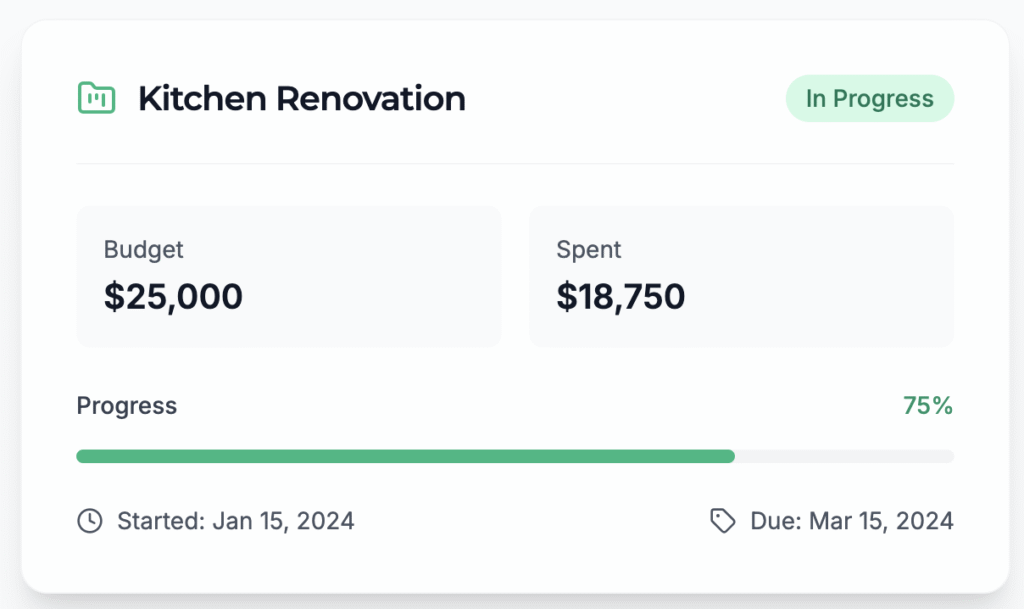The height and width of the screenshot is (609, 1024).
Task: Select the In Progress status badge
Action: pyautogui.click(x=870, y=99)
